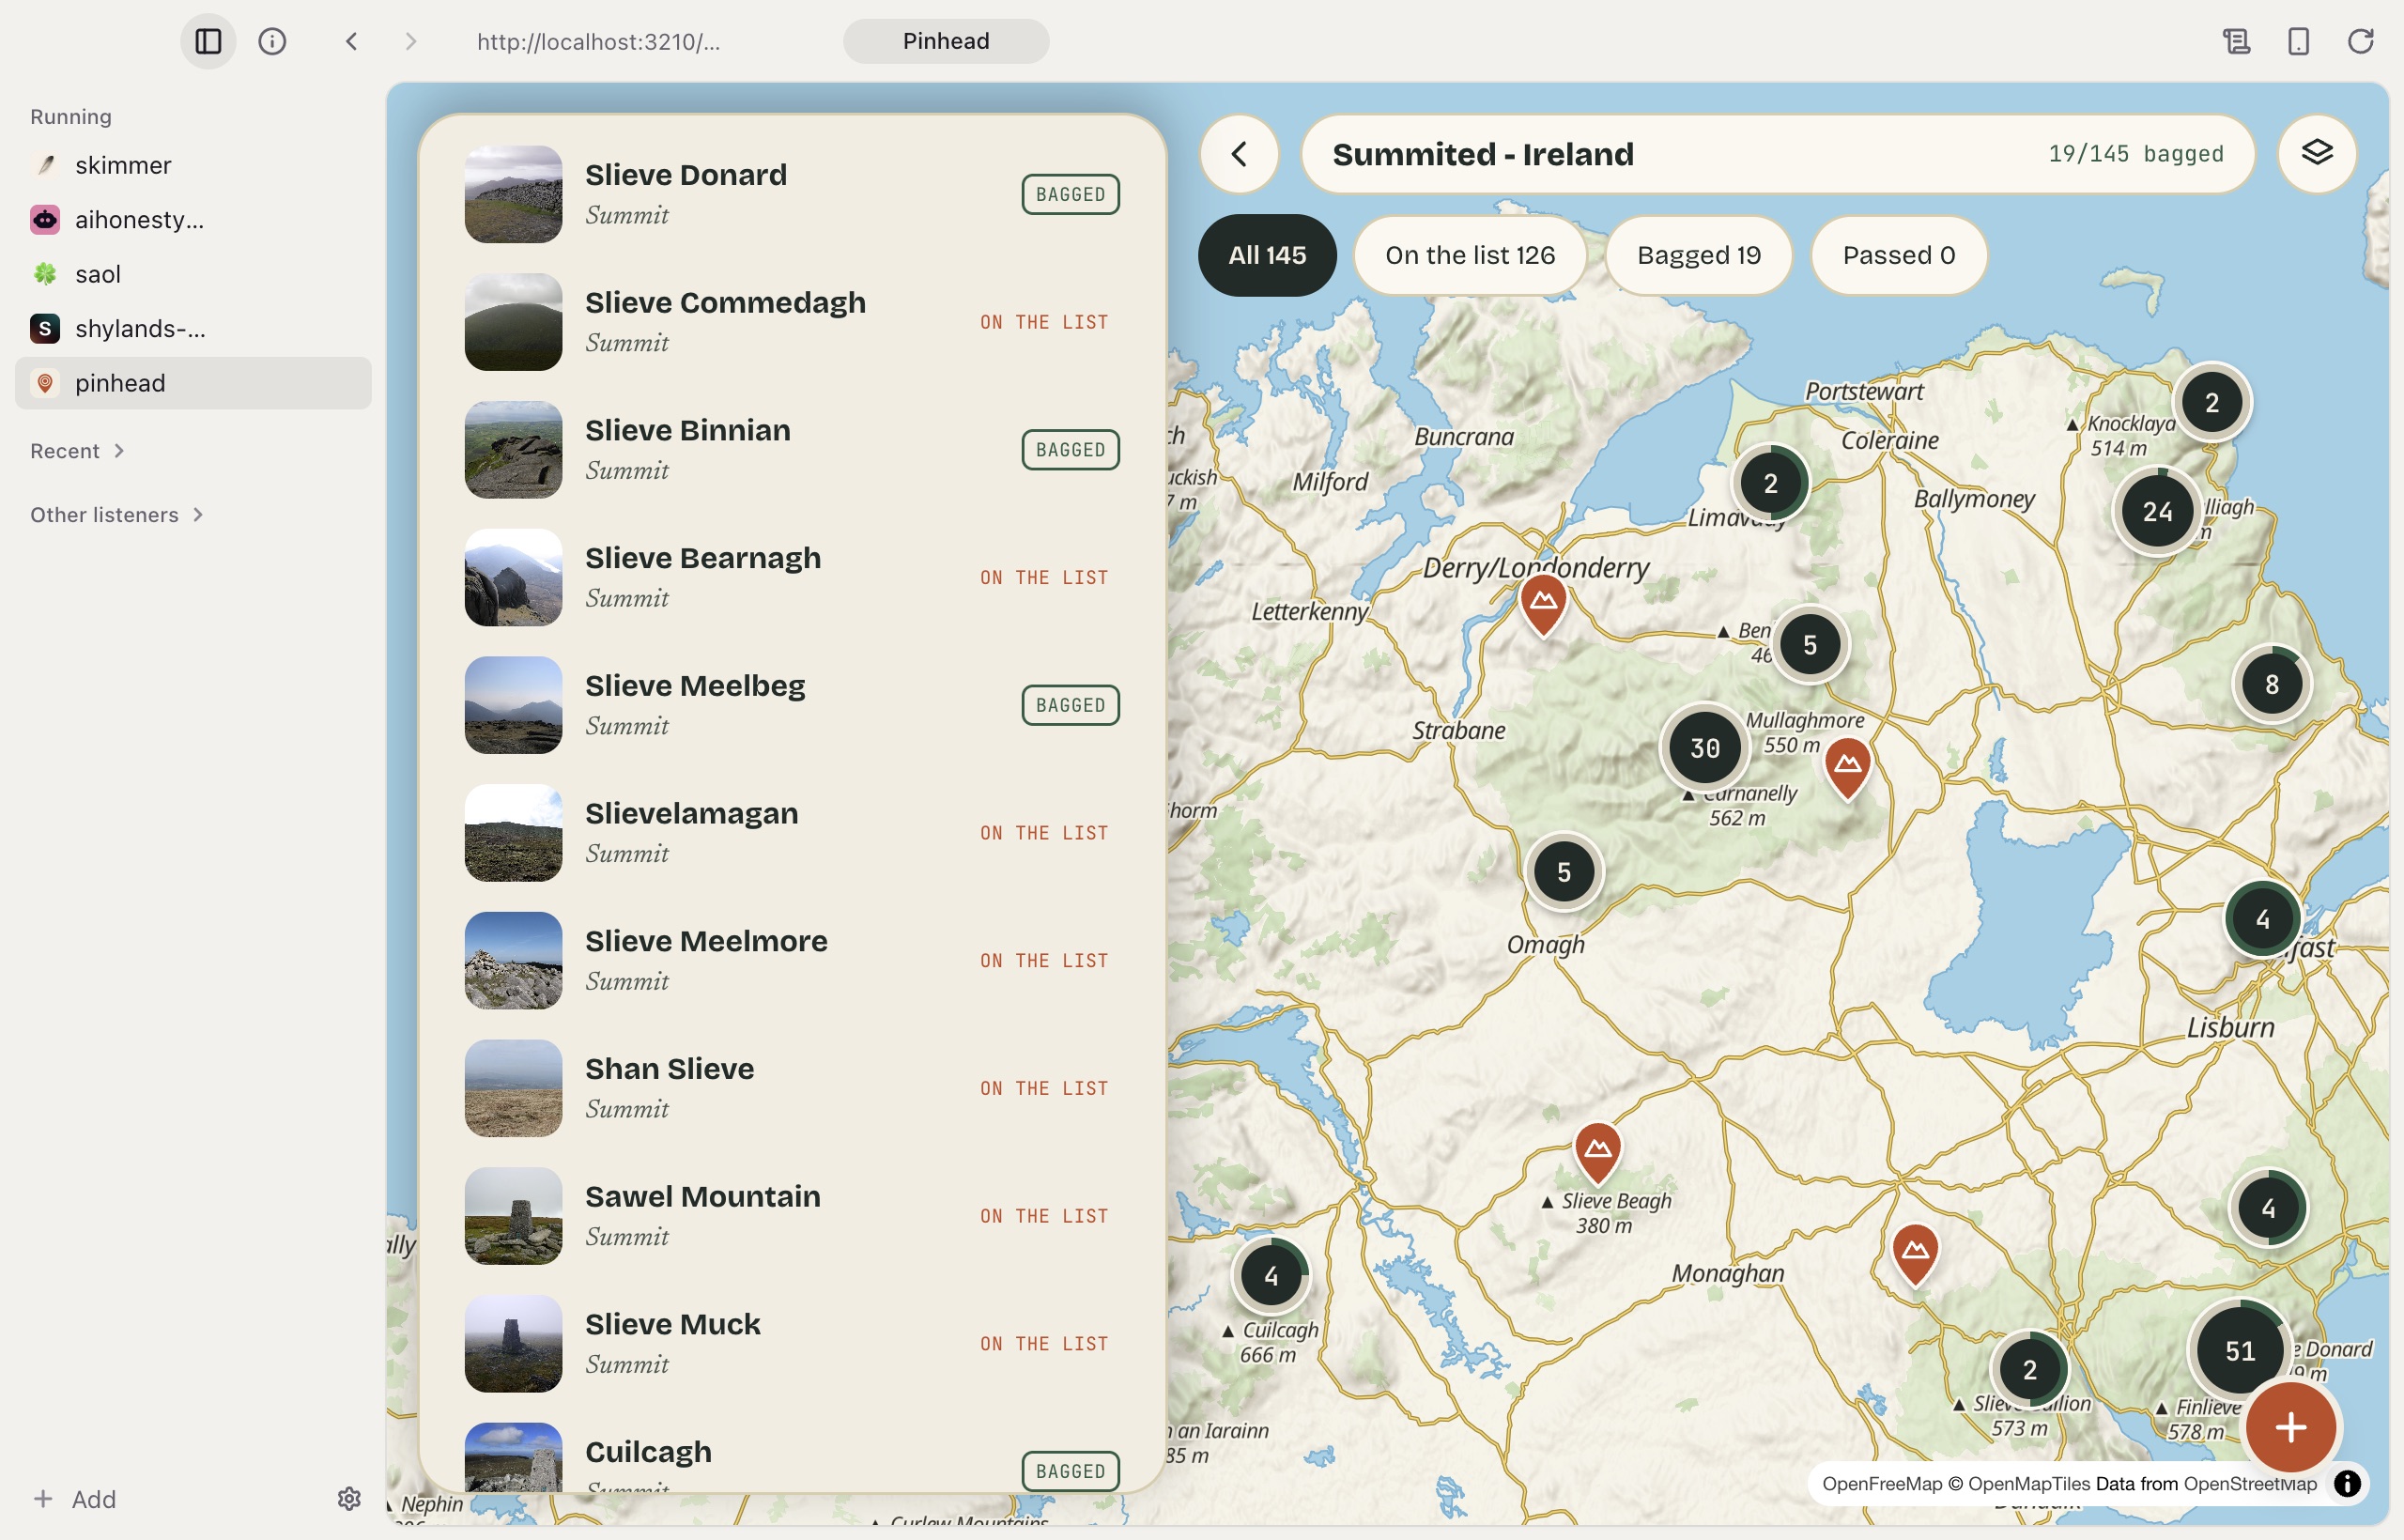
Task: Open Slieve Donard thumbnail photo
Action: (513, 194)
